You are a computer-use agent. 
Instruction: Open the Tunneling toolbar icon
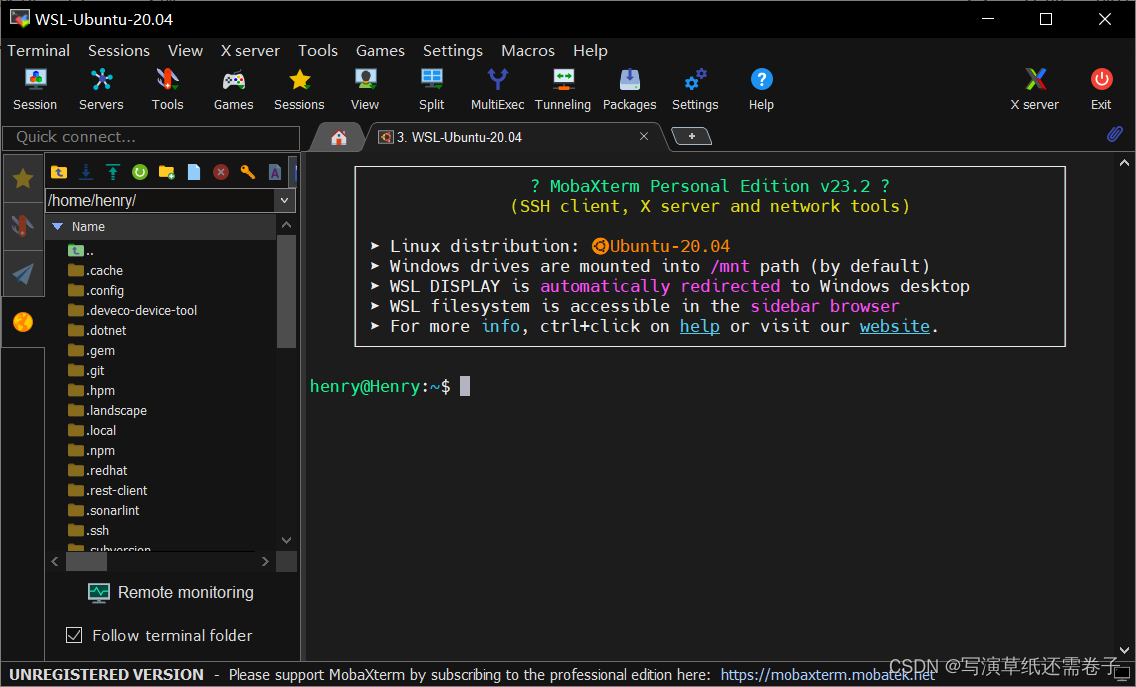click(563, 90)
